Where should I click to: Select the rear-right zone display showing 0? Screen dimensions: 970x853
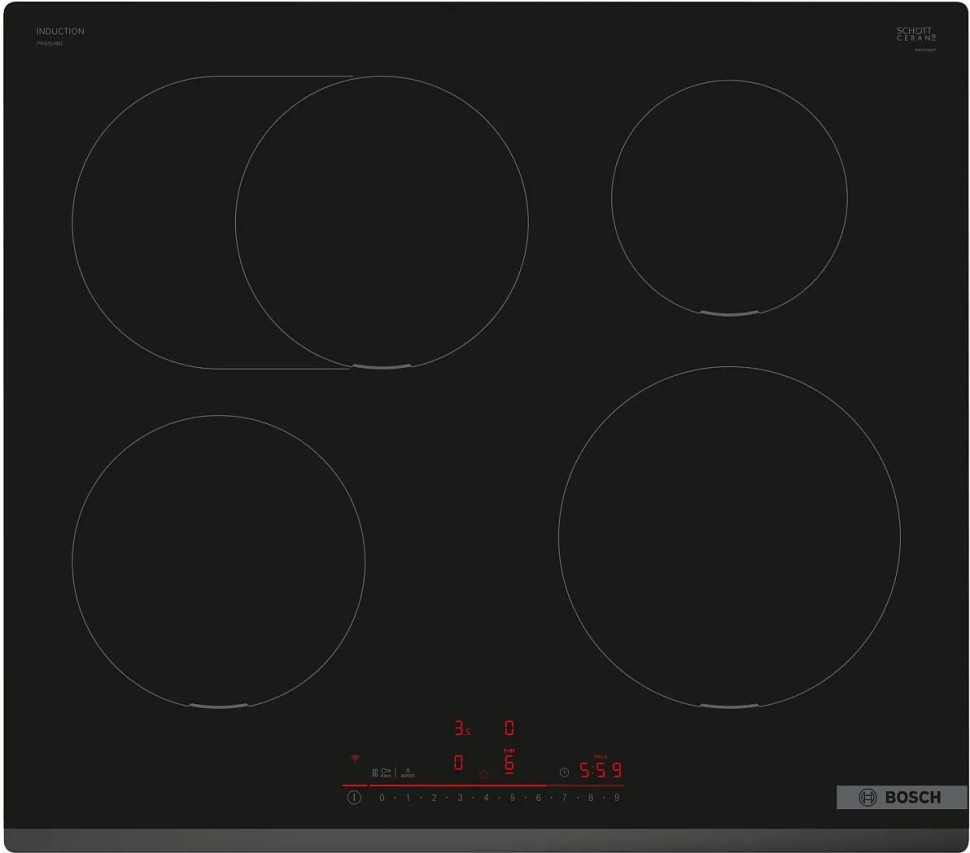coord(509,728)
